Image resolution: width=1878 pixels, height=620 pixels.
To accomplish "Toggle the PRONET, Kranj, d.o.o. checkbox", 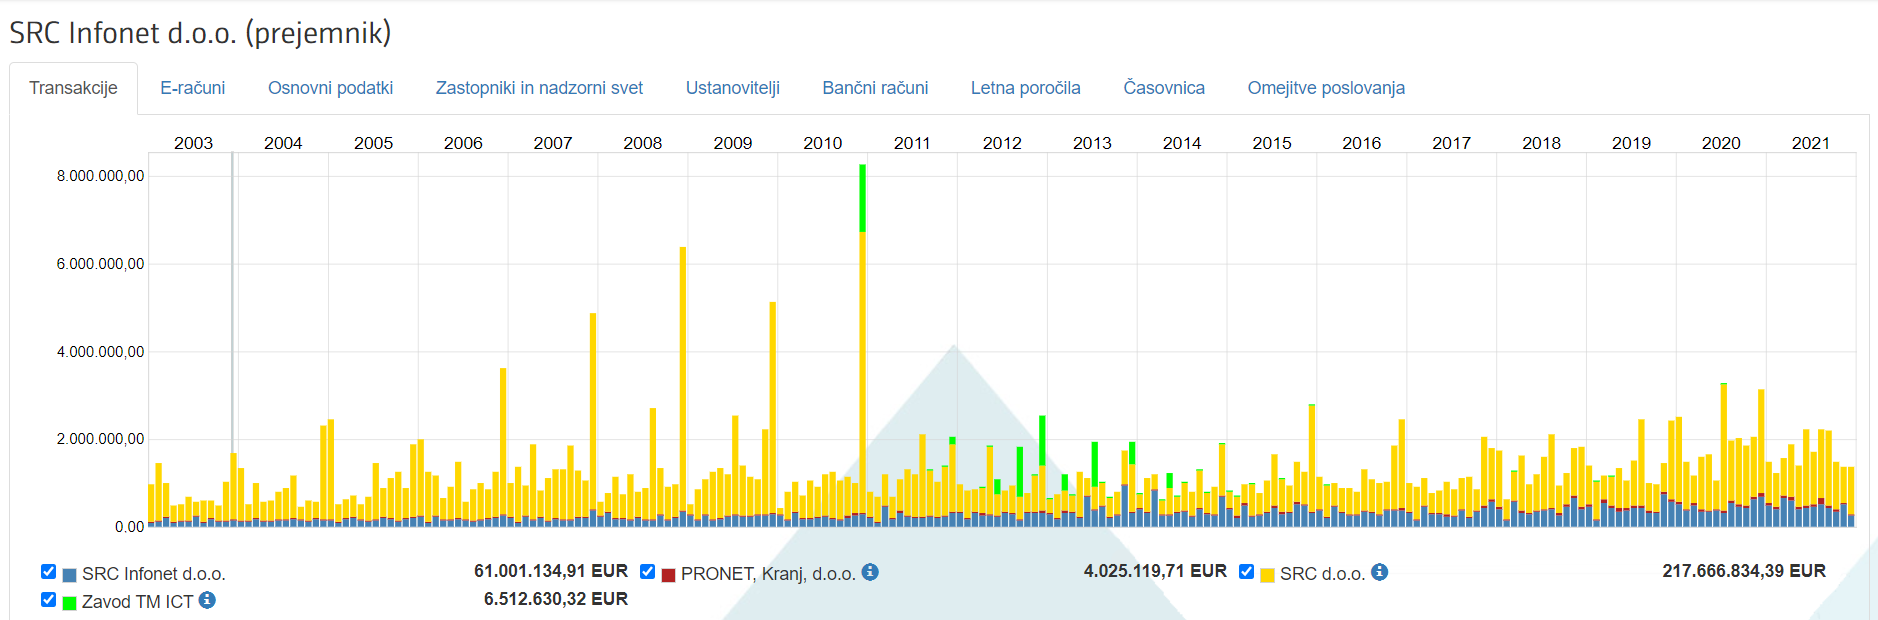I will point(647,572).
